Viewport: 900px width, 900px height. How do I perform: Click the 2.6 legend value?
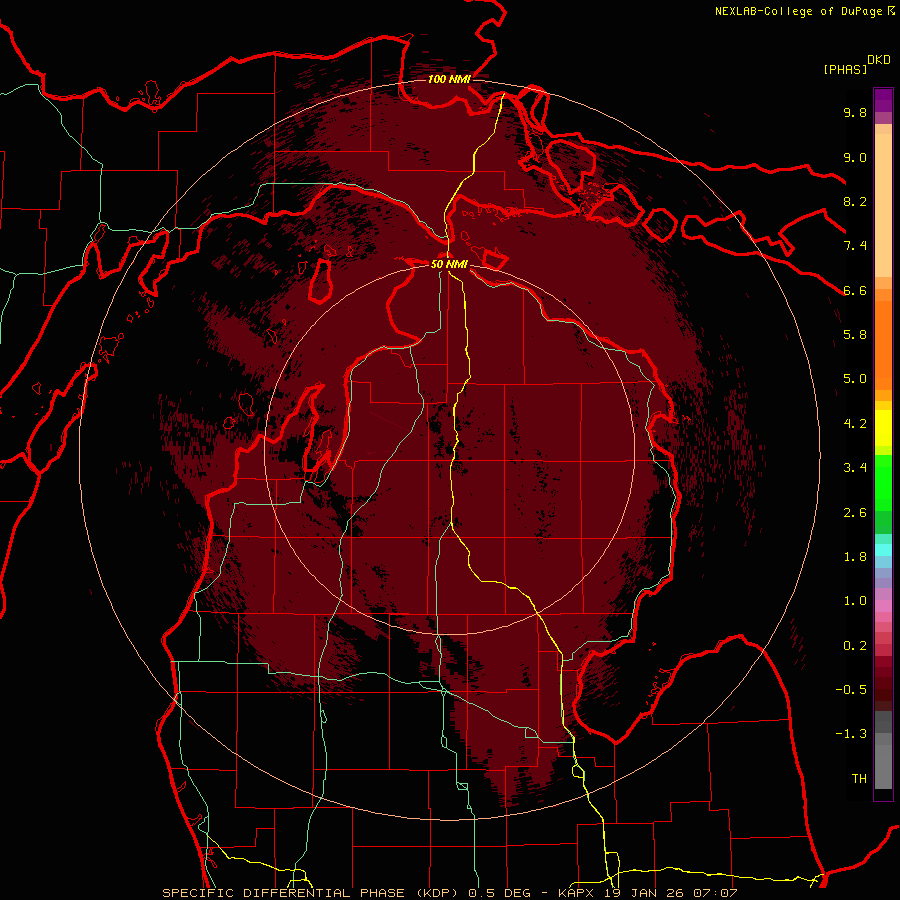(x=855, y=513)
